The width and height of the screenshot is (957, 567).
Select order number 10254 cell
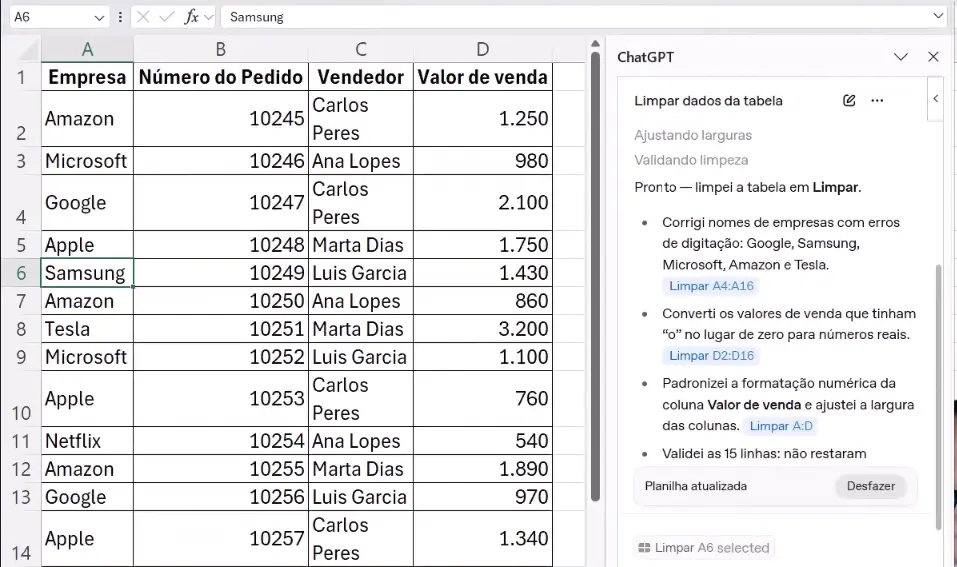[221, 441]
